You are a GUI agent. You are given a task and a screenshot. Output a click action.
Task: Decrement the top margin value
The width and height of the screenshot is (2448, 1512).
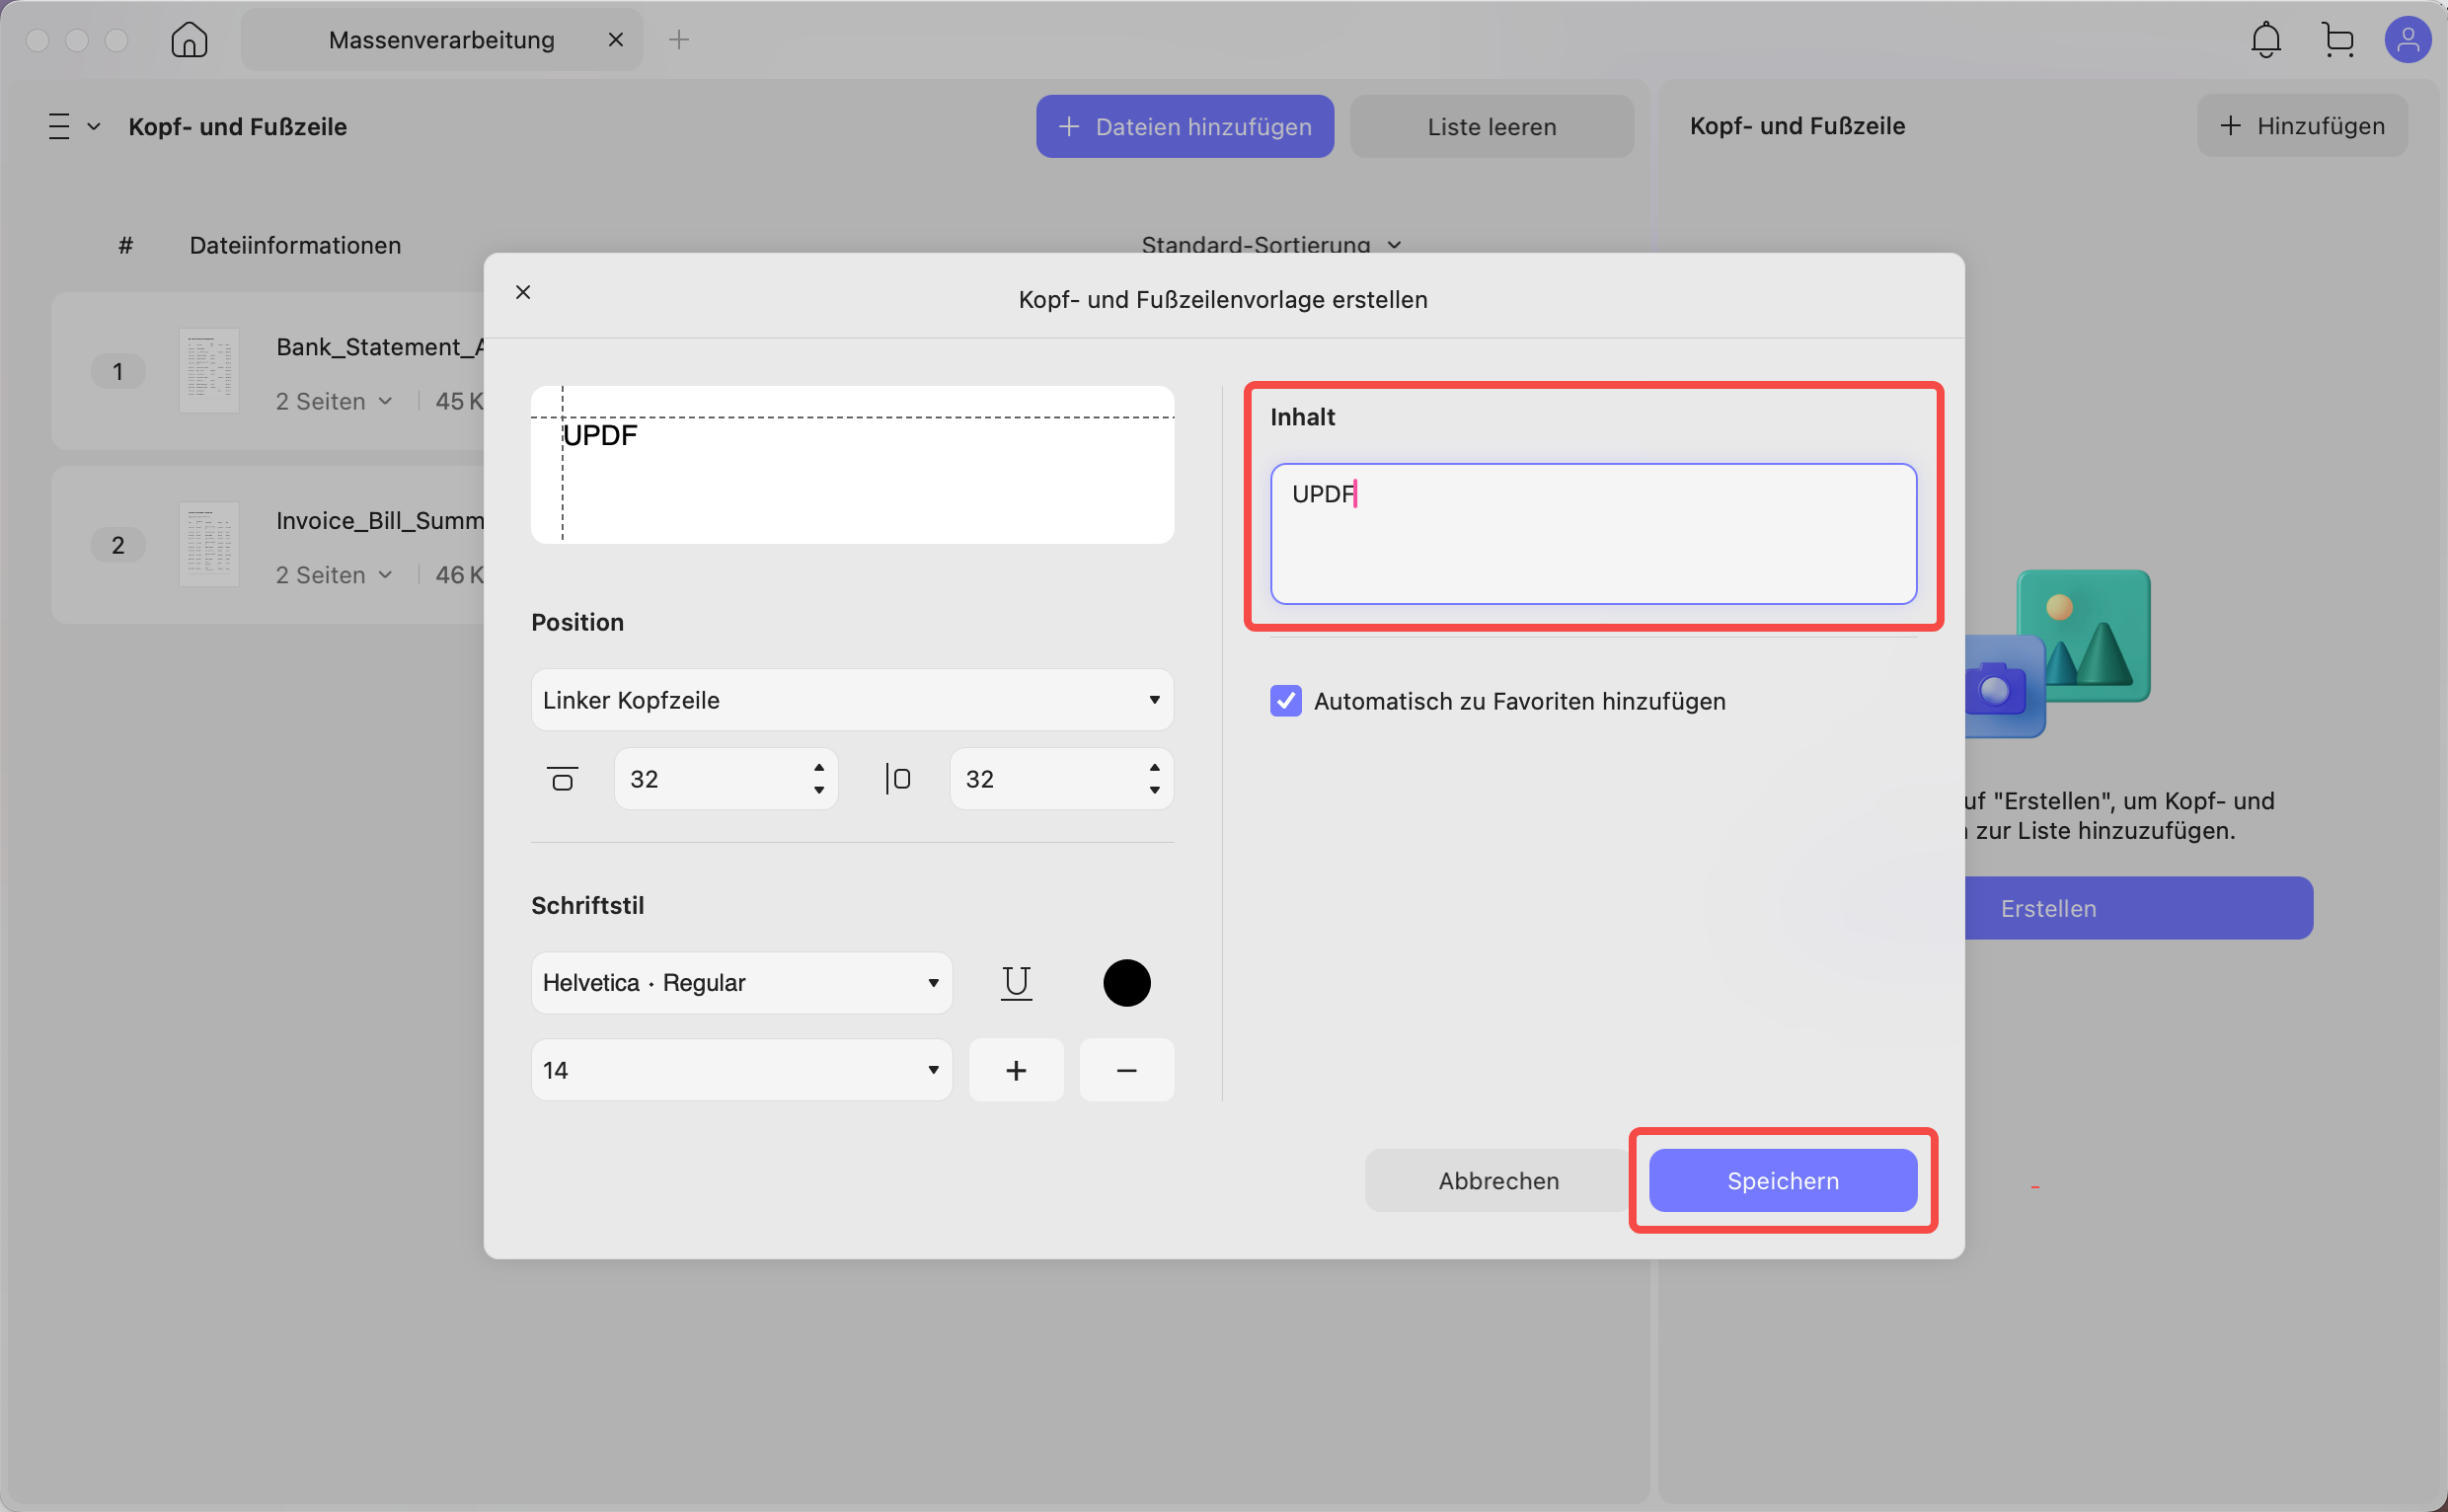tap(819, 790)
